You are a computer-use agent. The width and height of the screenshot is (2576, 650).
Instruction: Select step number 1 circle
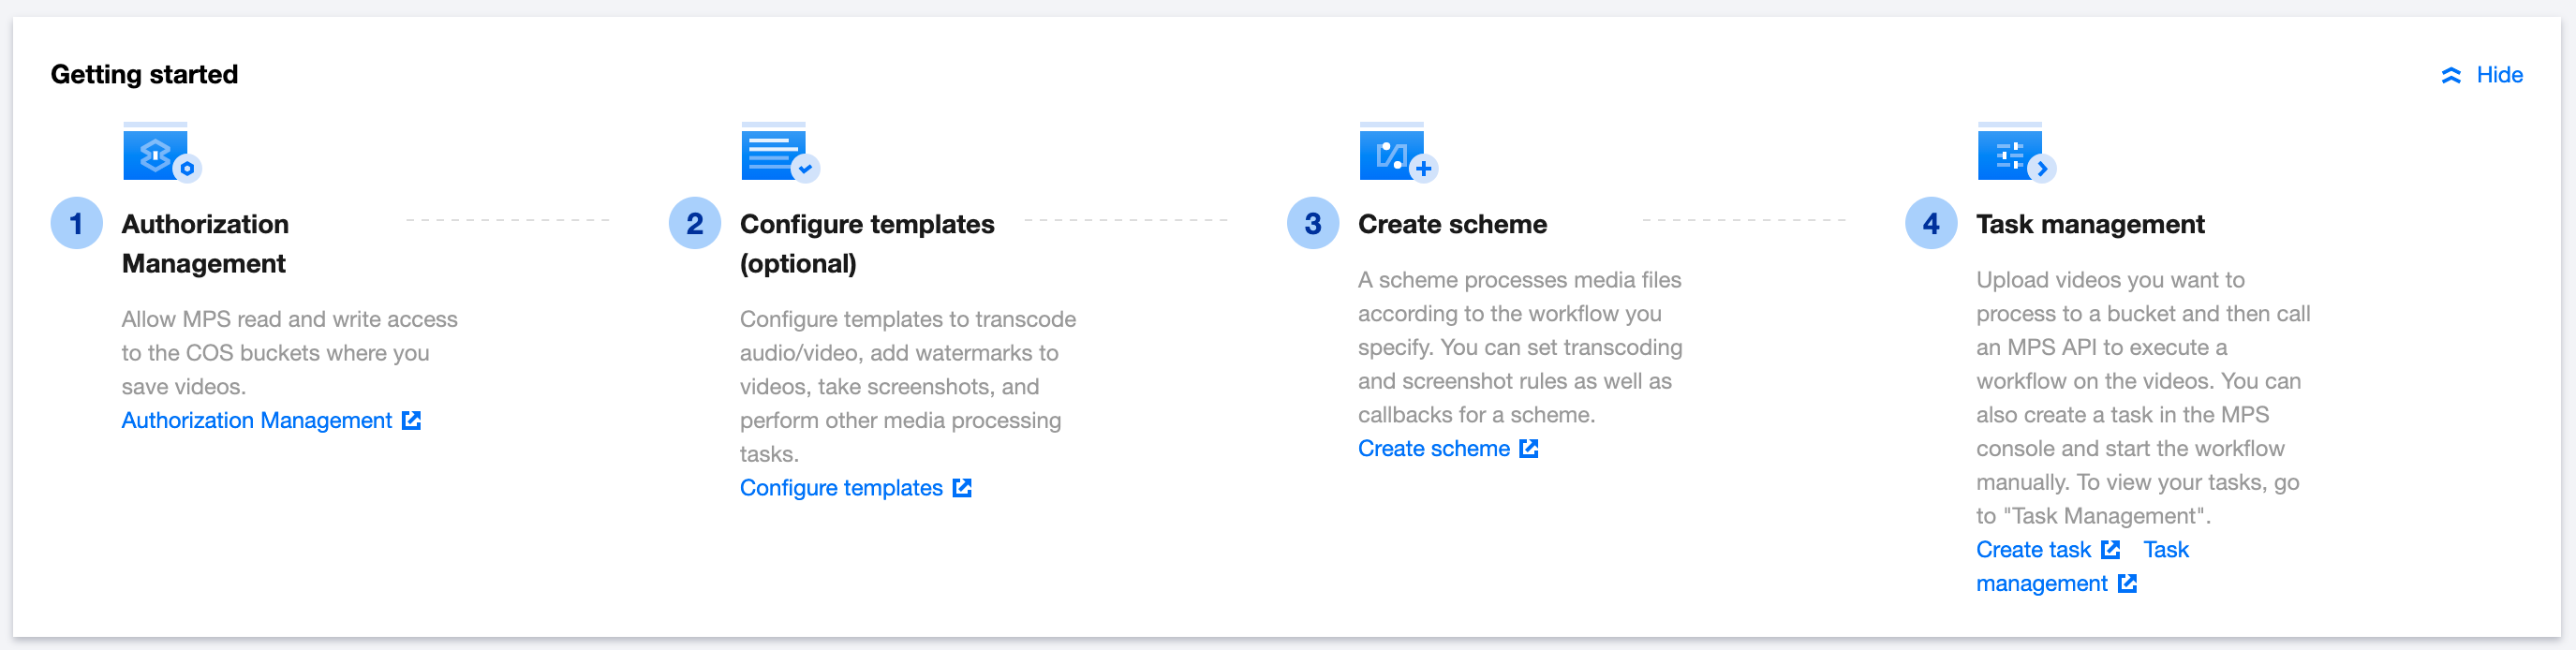tap(77, 224)
